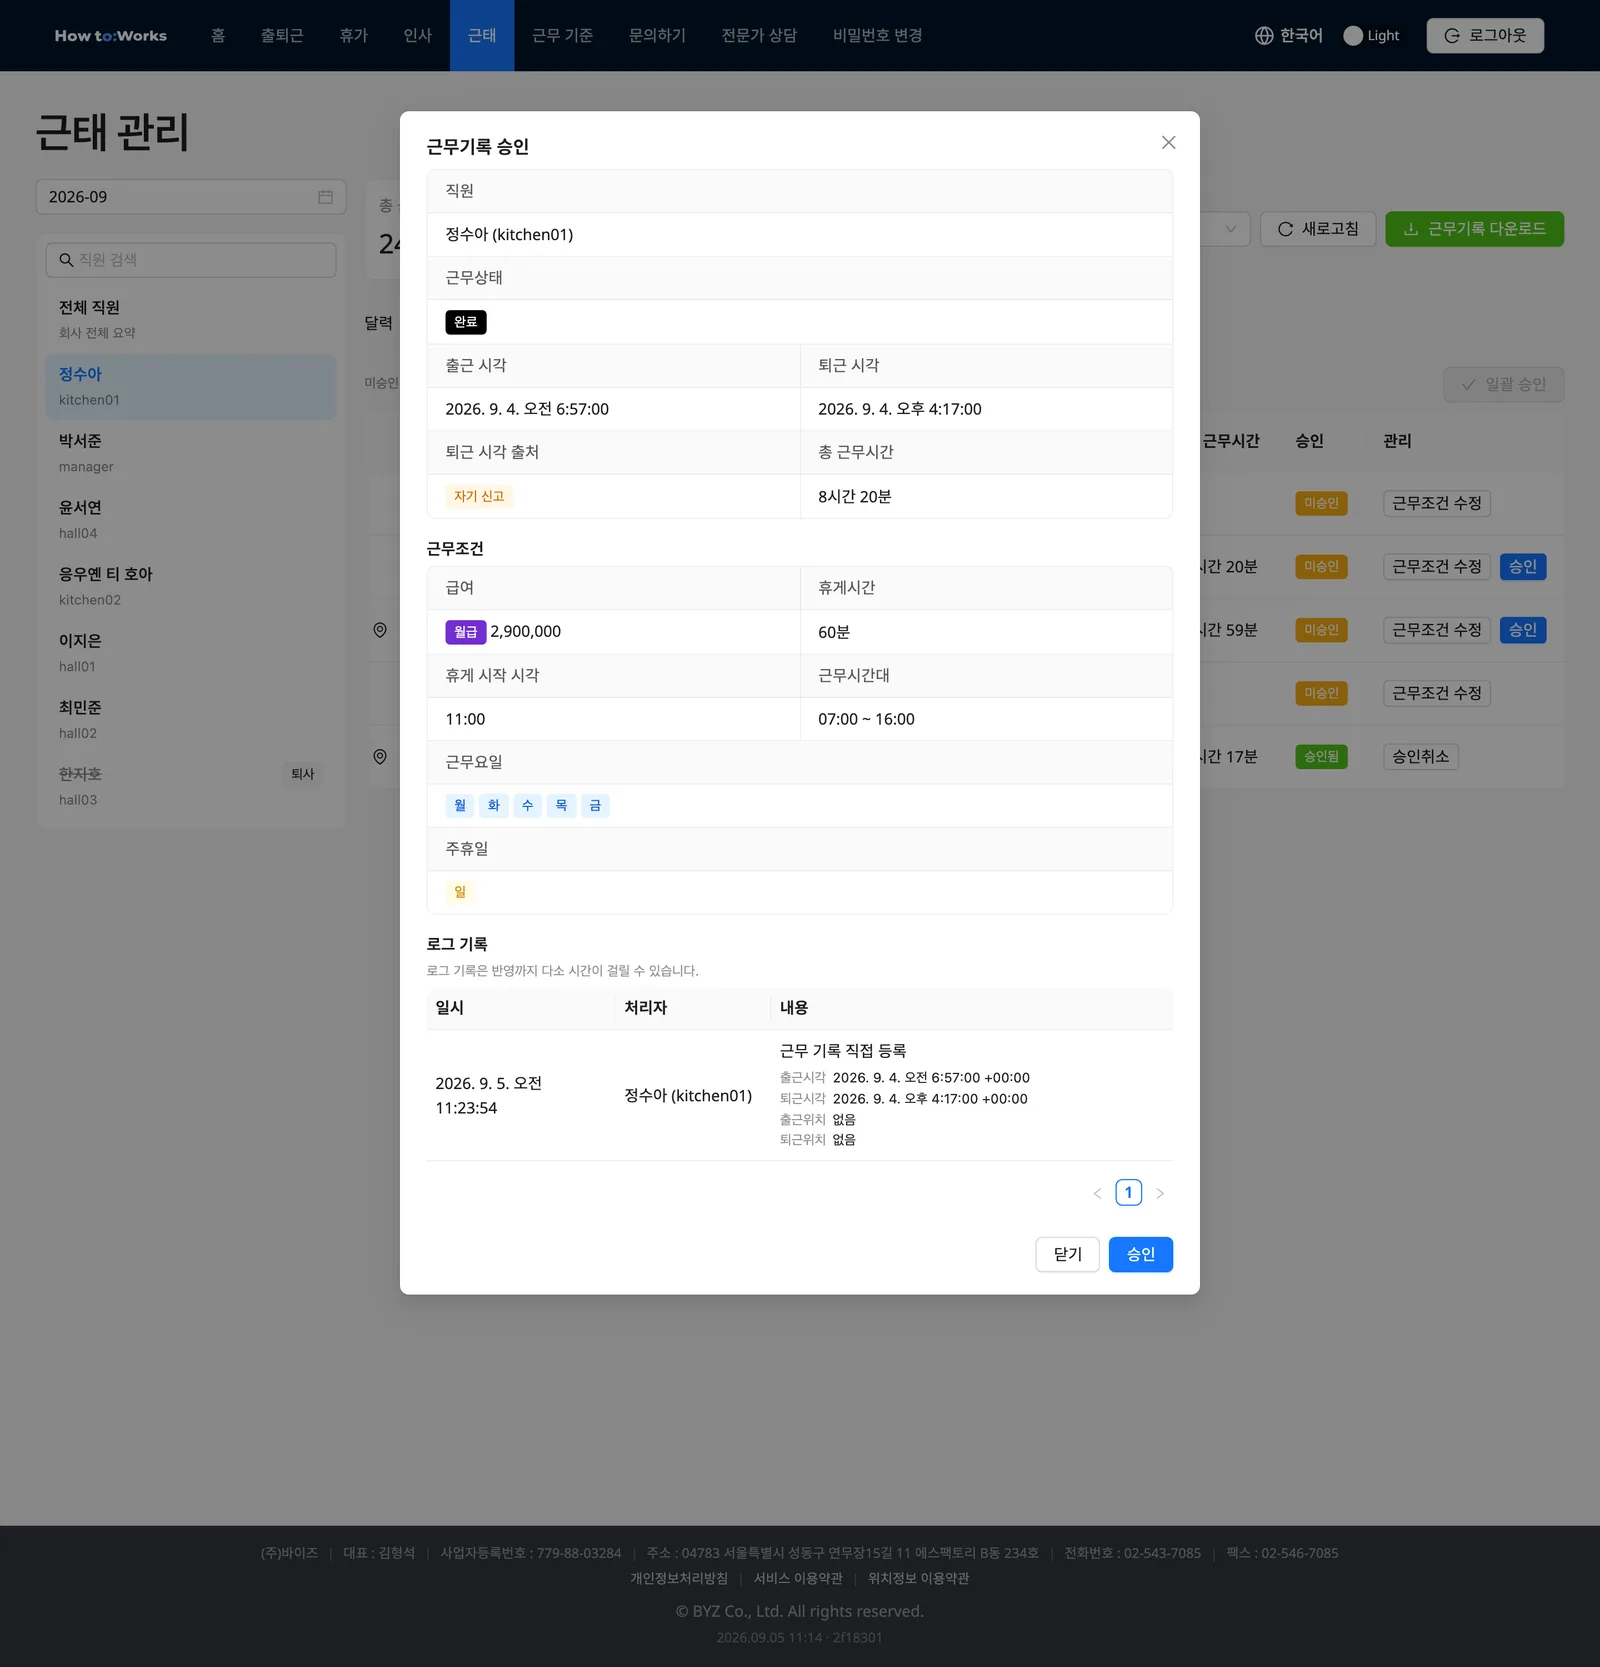Click the 닫기 button in the dialog
The height and width of the screenshot is (1667, 1600).
pyautogui.click(x=1067, y=1254)
